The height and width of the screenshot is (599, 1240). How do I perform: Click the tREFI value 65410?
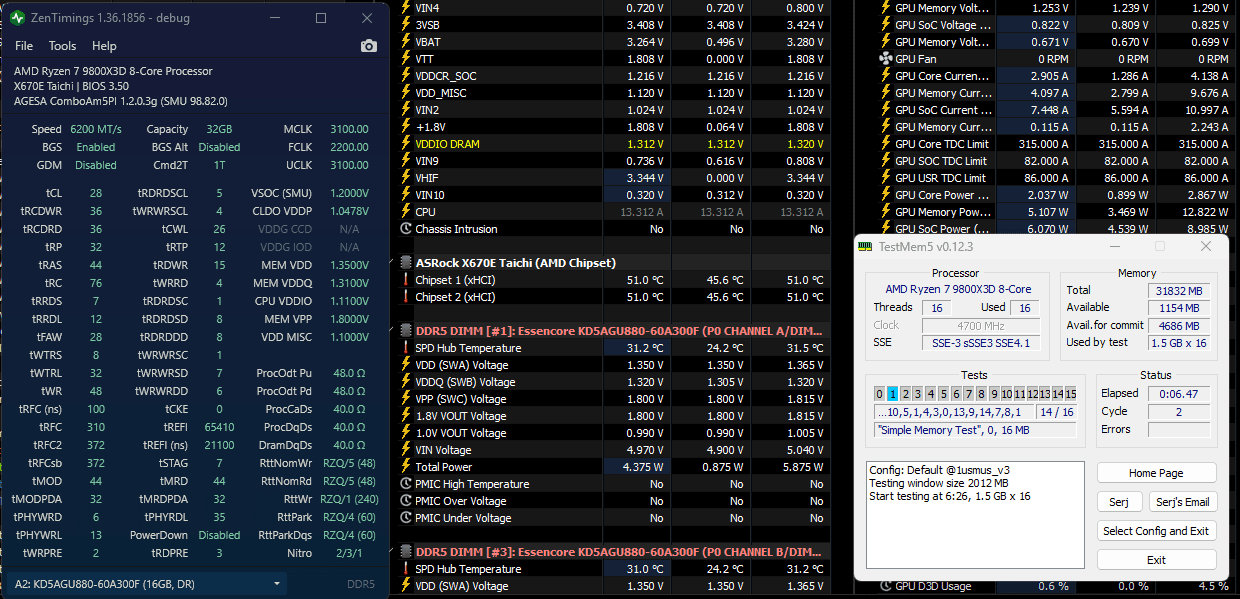pyautogui.click(x=219, y=427)
